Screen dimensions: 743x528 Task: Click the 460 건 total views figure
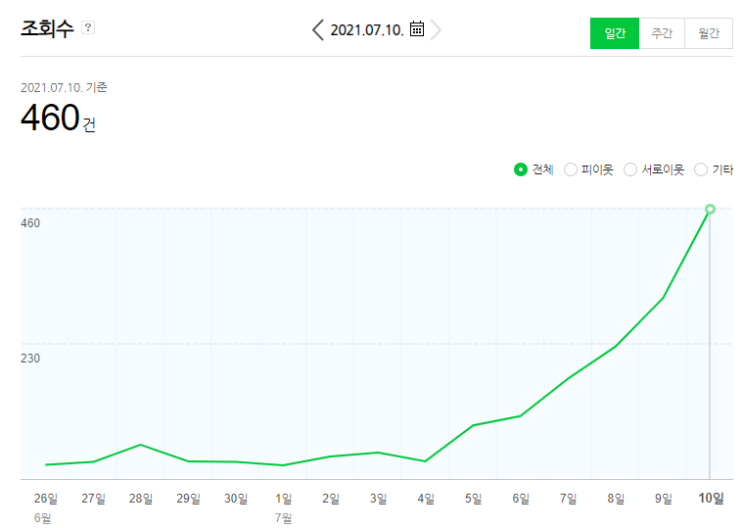[x=58, y=117]
